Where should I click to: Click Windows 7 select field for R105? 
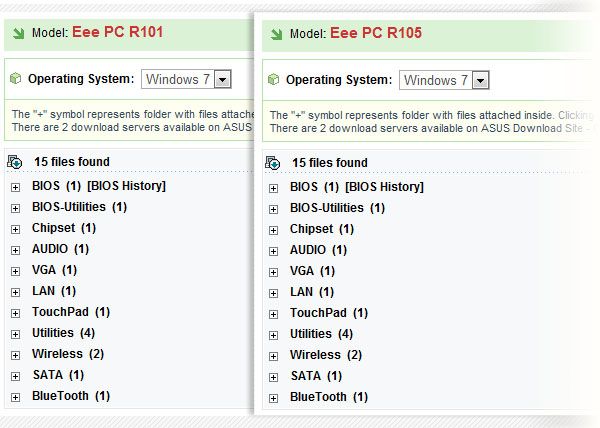tap(444, 80)
